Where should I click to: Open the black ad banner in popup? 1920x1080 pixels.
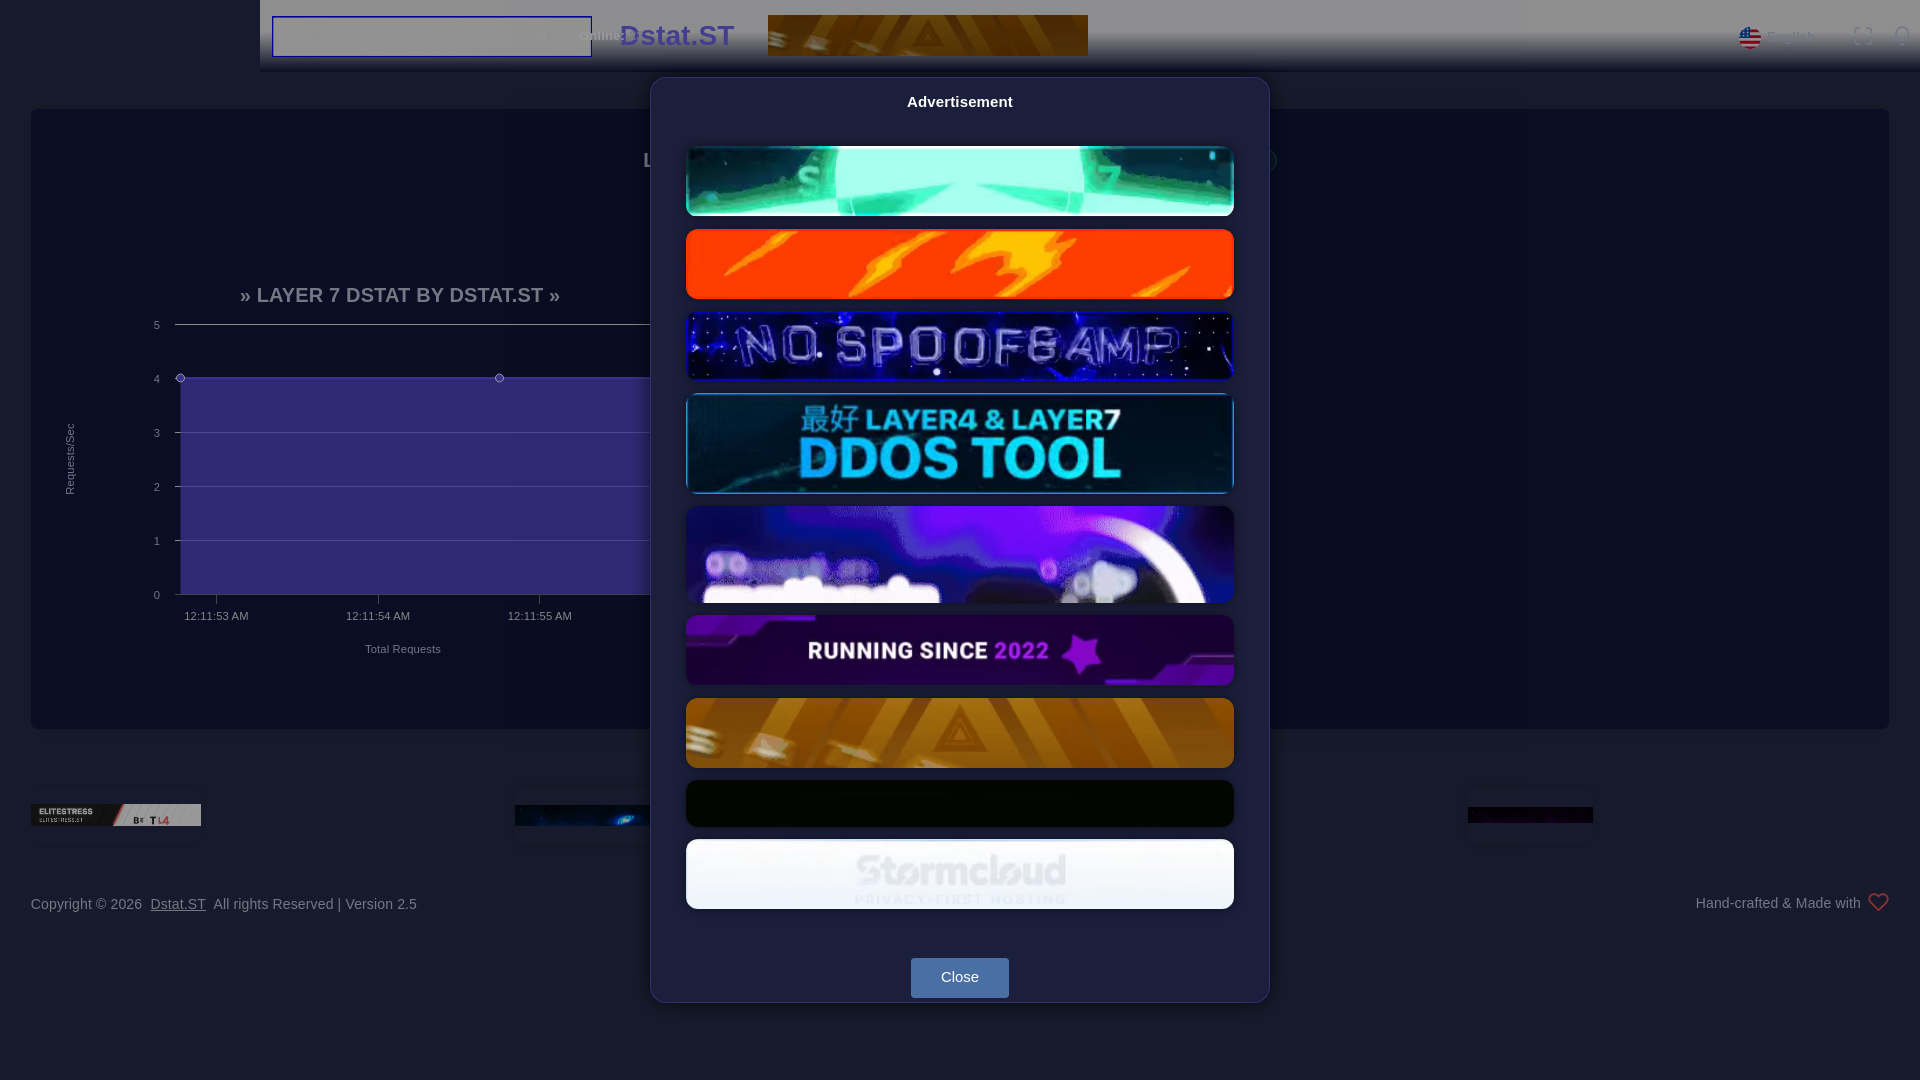[x=959, y=803]
